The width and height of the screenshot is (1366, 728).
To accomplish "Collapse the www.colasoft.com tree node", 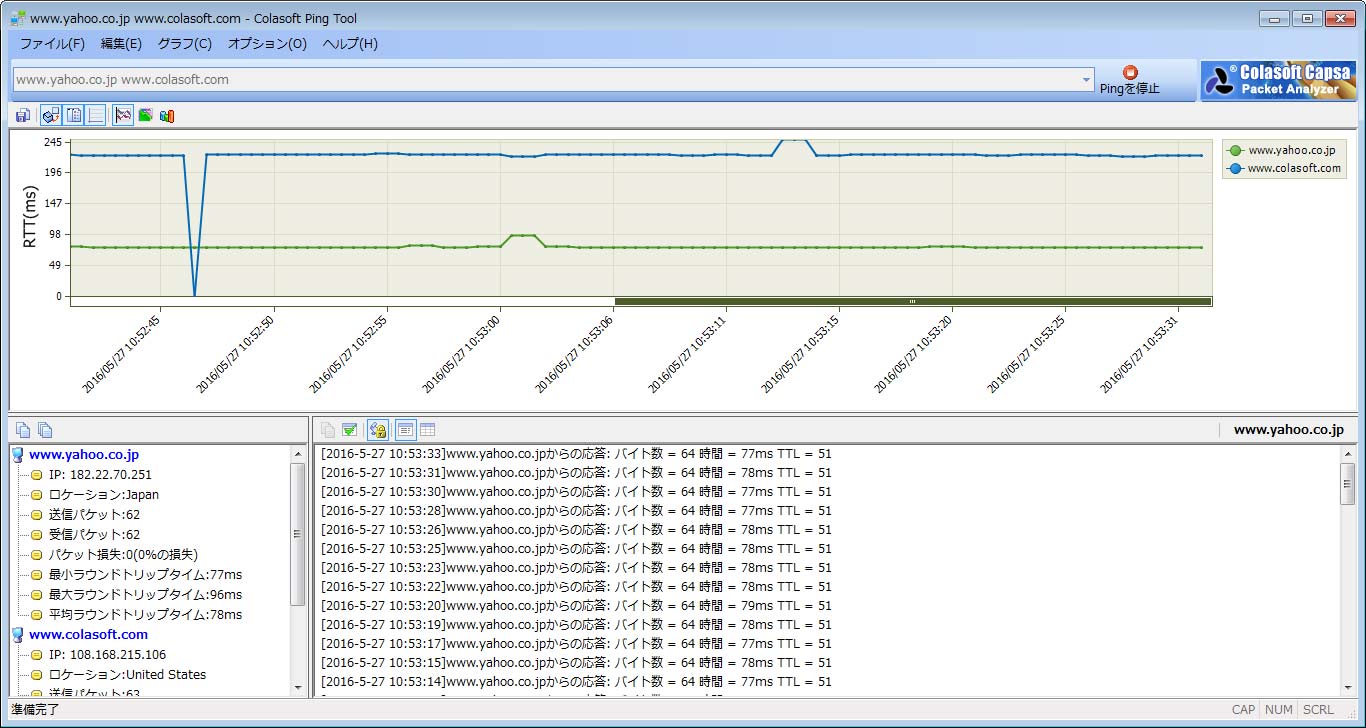I will click(17, 635).
